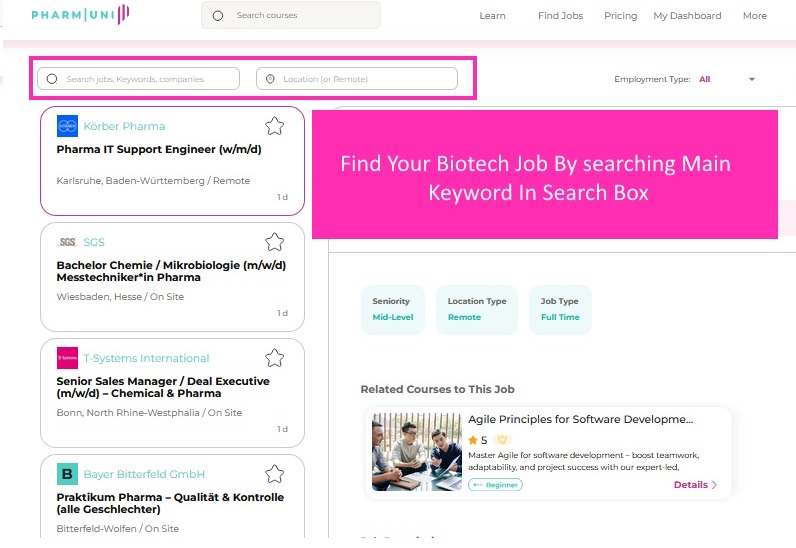Click 'Wiesbaden, Hesse / On Site' location text
Image resolution: width=796 pixels, height=548 pixels.
pyautogui.click(x=120, y=297)
